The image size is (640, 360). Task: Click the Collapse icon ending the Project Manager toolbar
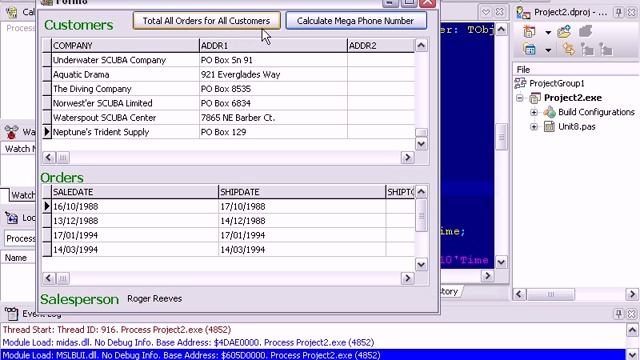click(x=606, y=49)
